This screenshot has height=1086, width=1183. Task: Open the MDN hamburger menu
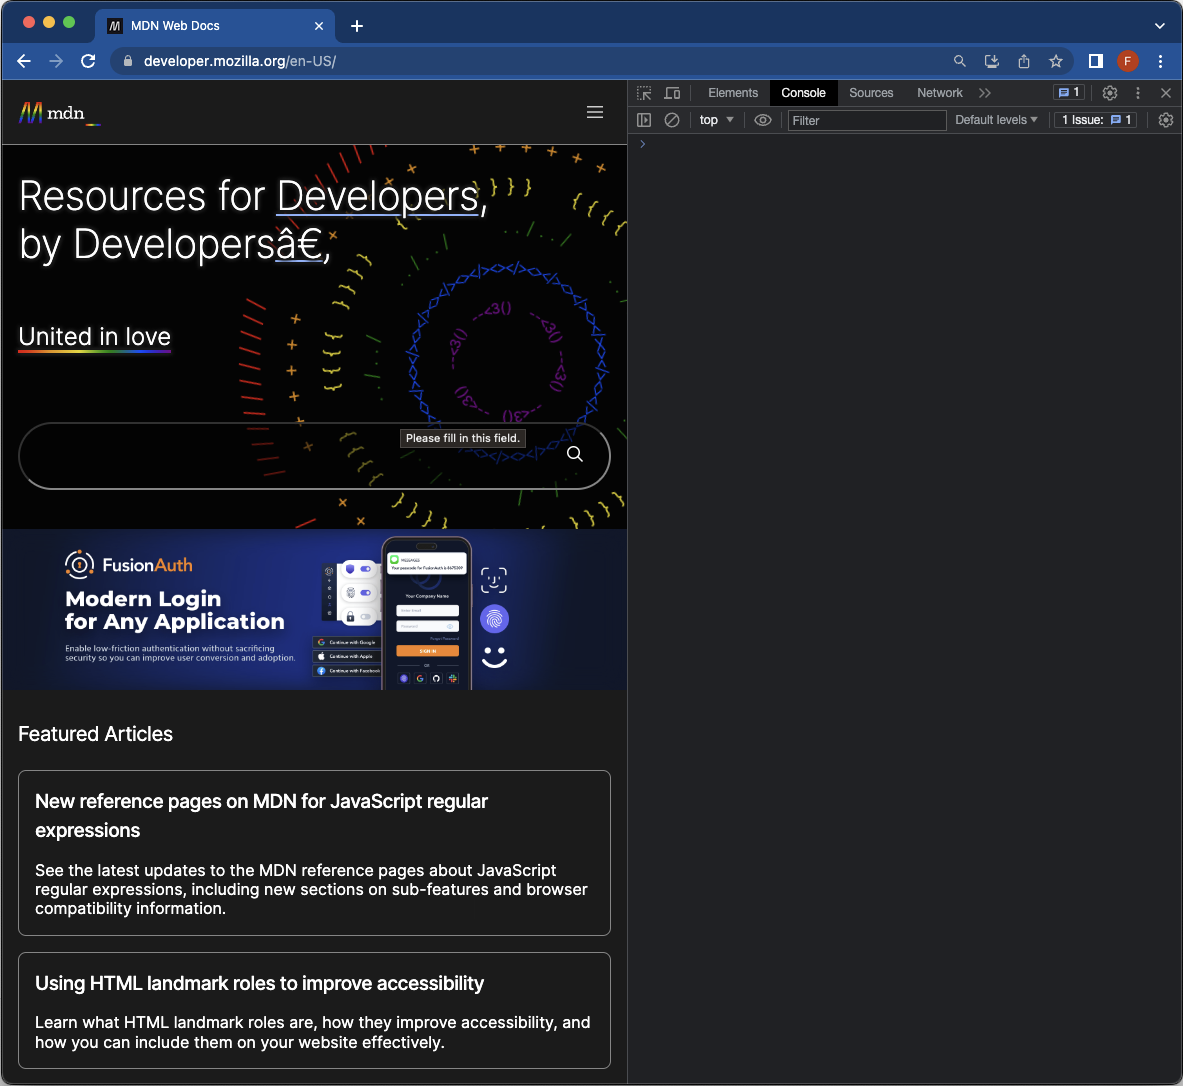595,112
